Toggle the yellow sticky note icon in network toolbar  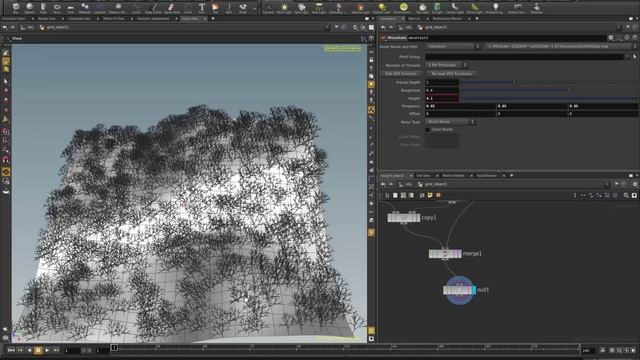[x=430, y=196]
